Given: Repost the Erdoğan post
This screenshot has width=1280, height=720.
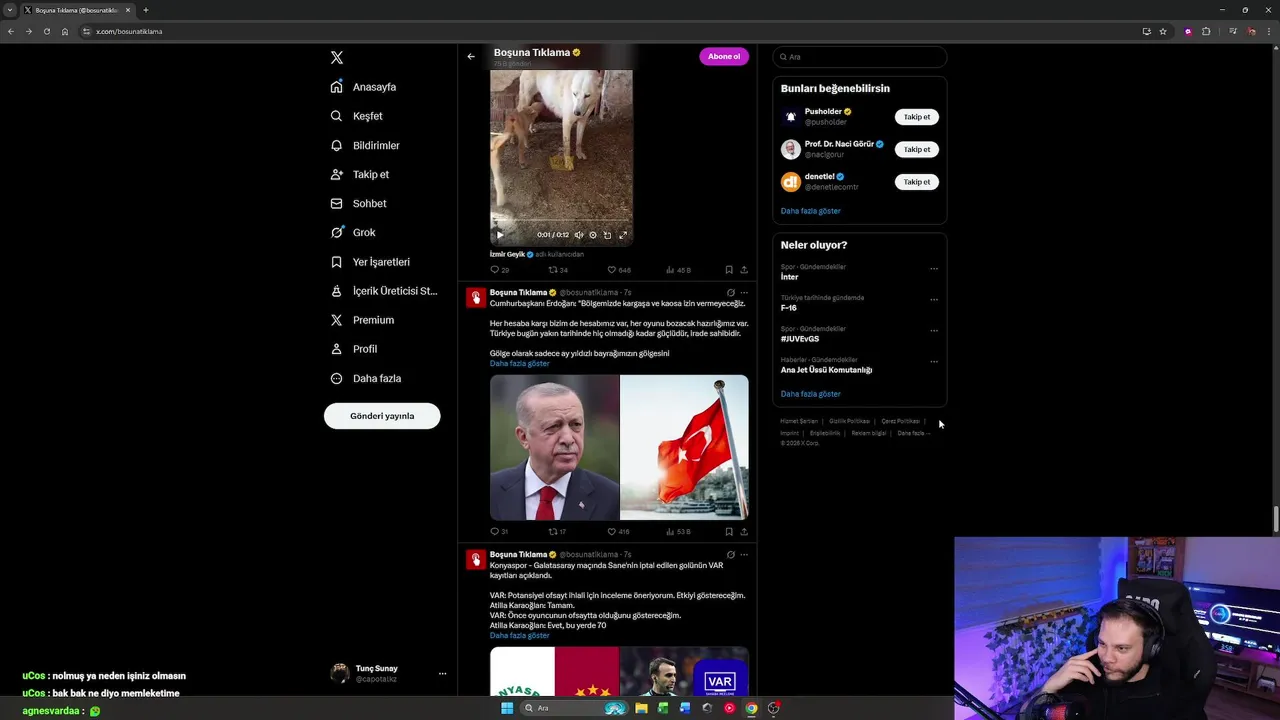Looking at the screenshot, I should (558, 532).
